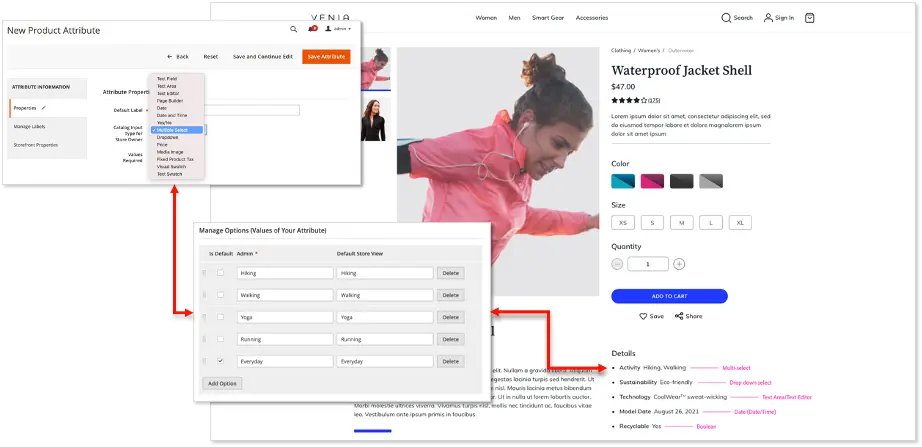Open the Storefront Properties tab
This screenshot has height=447, width=922.
point(48,145)
